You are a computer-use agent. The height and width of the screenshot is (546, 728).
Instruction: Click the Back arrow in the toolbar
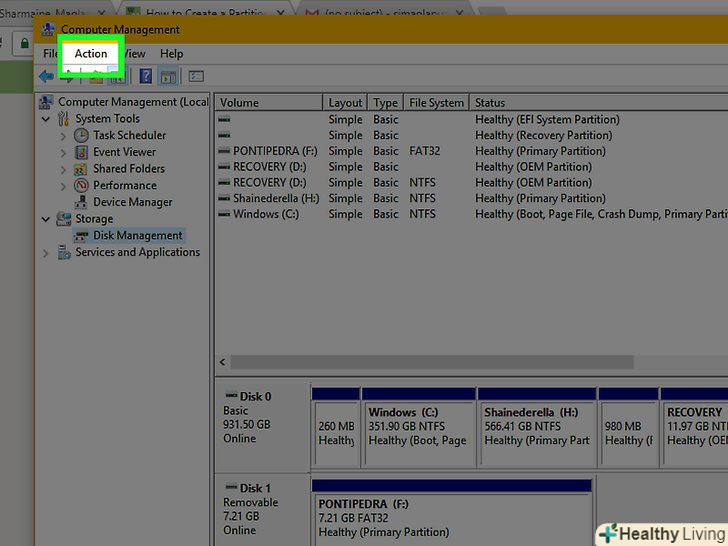(x=46, y=77)
